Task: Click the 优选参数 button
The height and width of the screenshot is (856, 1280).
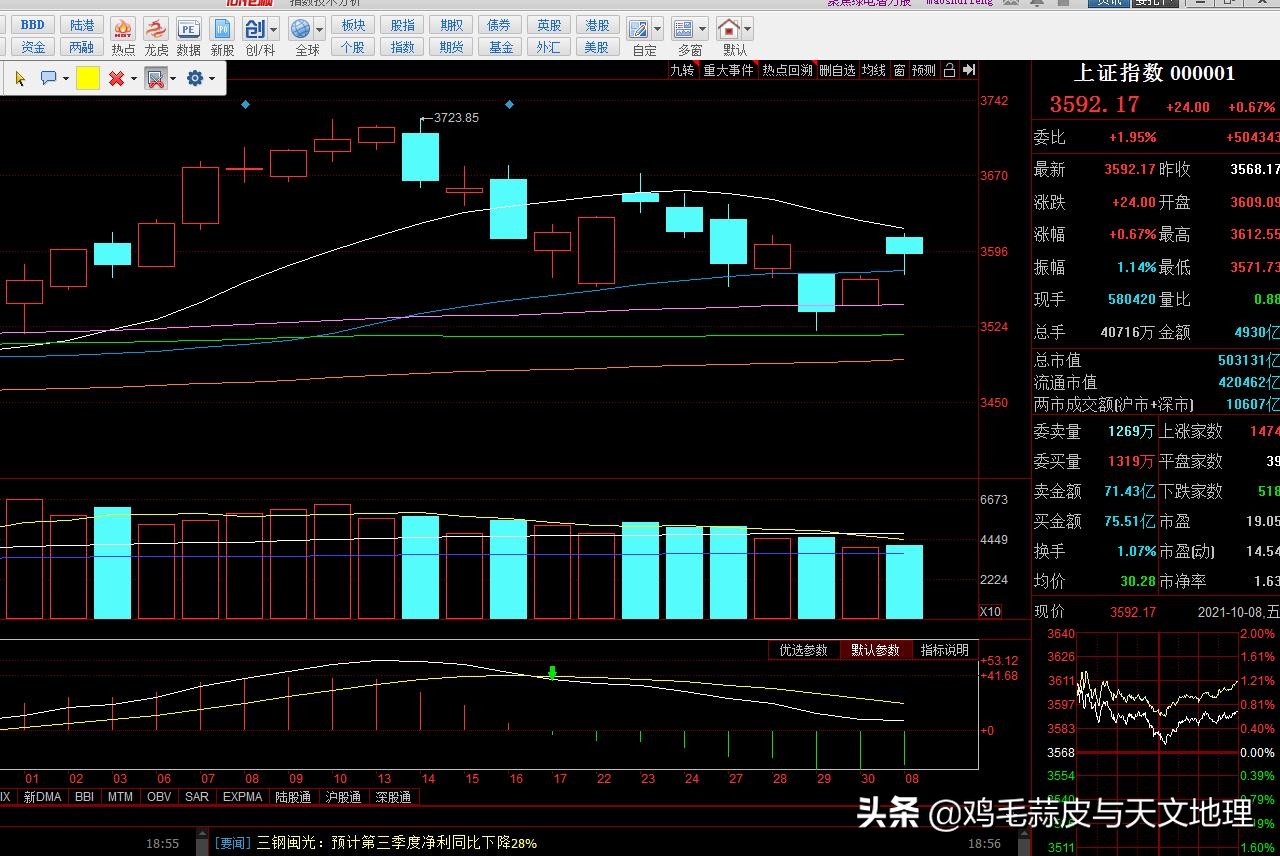Action: tap(804, 650)
